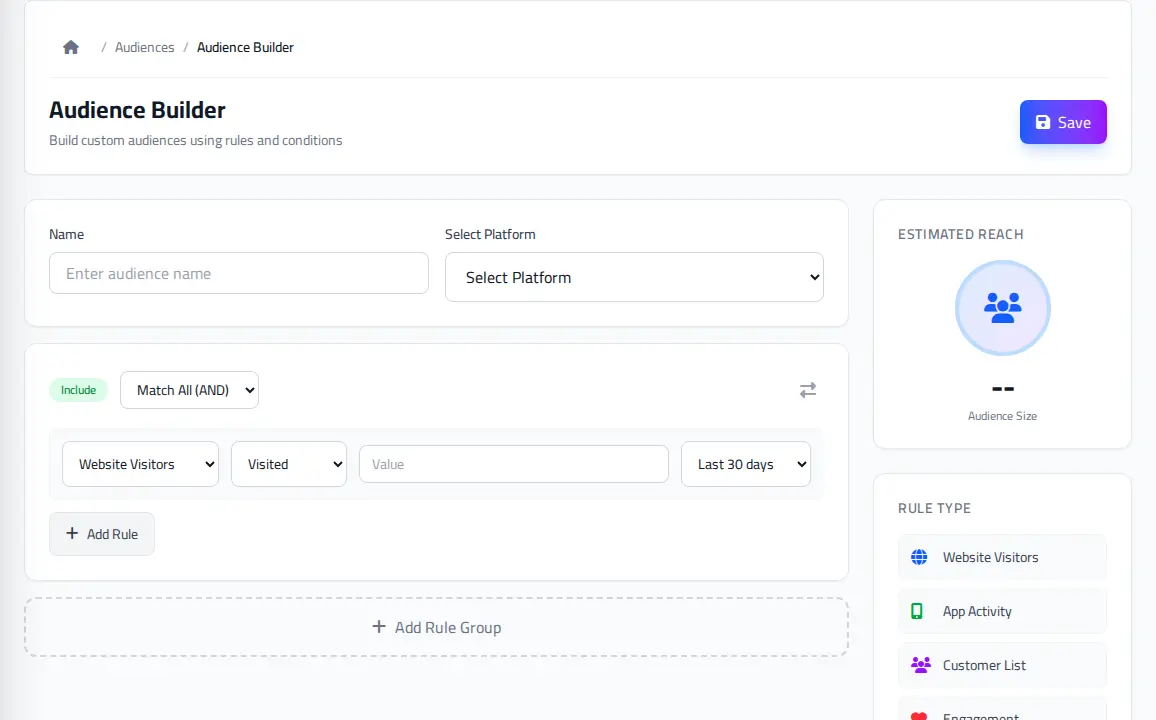Add a new rule
1156x720 pixels.
pyautogui.click(x=102, y=534)
